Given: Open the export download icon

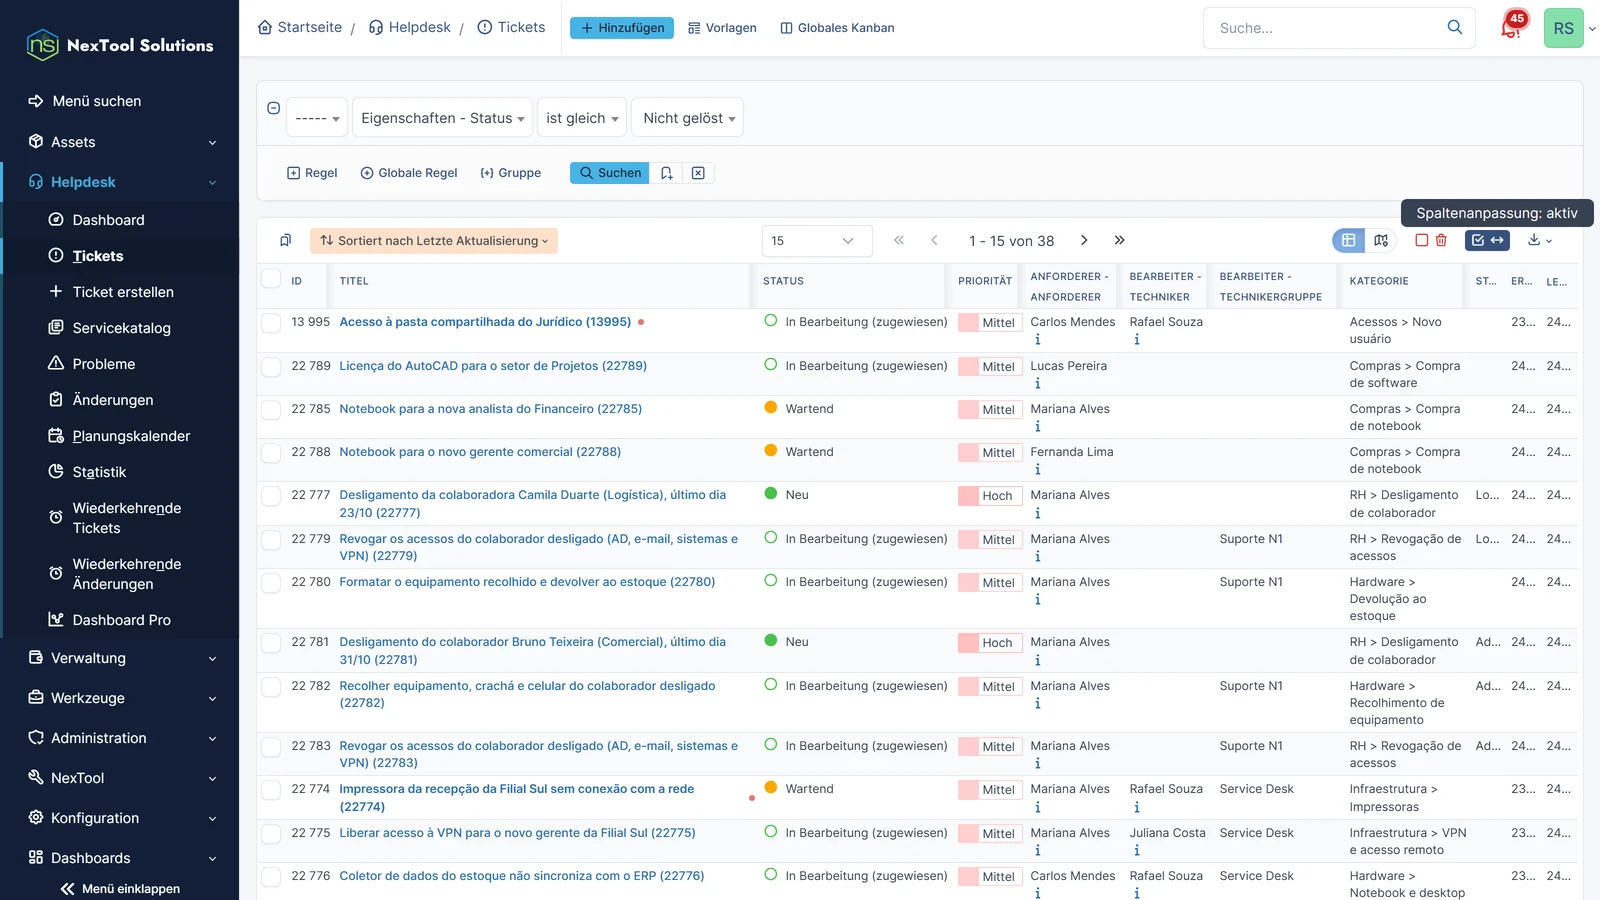Looking at the screenshot, I should [x=1539, y=240].
